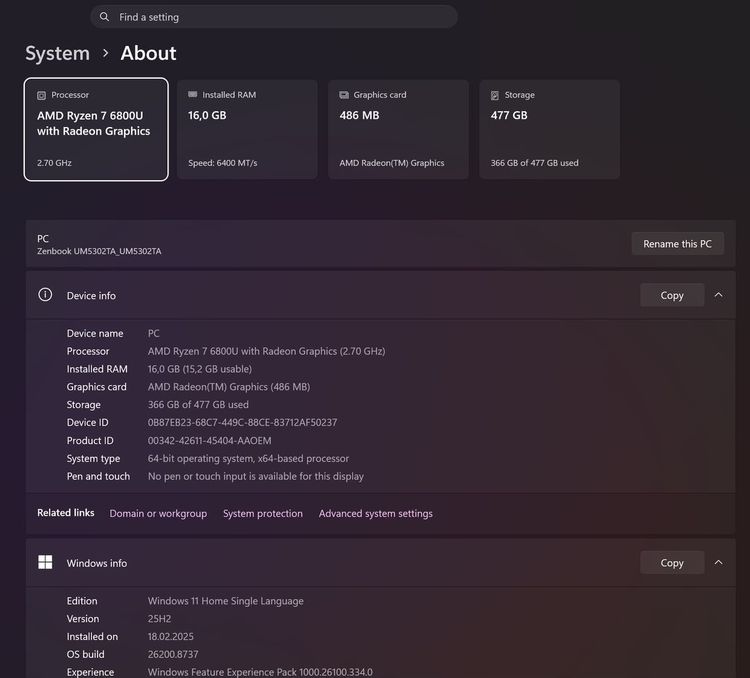Click the Installed on date 18.02.2025
The image size is (750, 678).
click(x=171, y=636)
